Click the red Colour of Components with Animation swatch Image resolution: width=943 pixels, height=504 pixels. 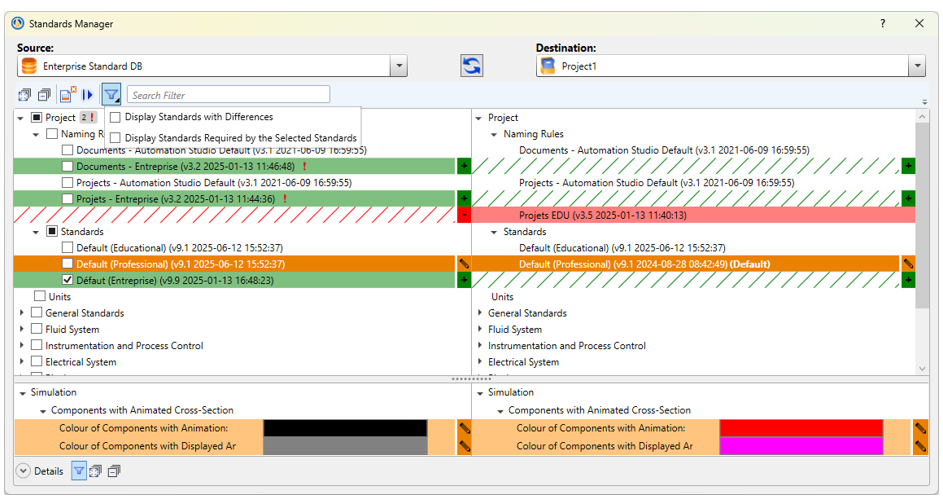tap(800, 428)
